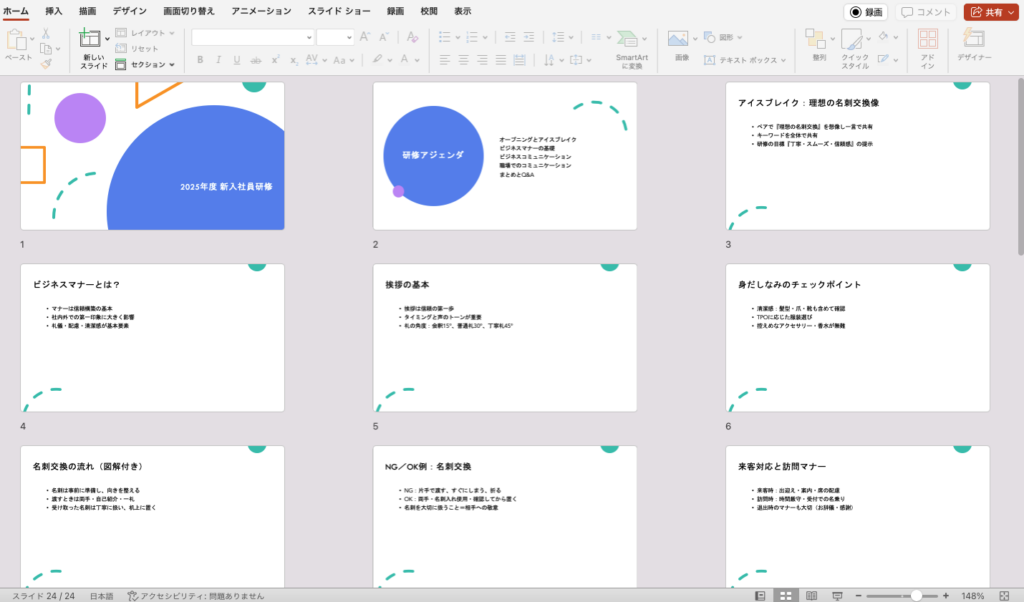Image resolution: width=1024 pixels, height=602 pixels.
Task: Click the New Slide (新しいスライド) icon
Action: click(x=90, y=39)
